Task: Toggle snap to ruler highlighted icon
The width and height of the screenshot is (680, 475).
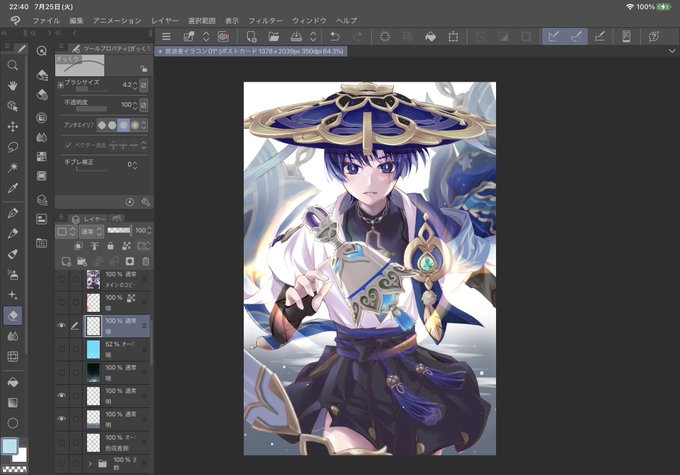Action: [x=553, y=36]
